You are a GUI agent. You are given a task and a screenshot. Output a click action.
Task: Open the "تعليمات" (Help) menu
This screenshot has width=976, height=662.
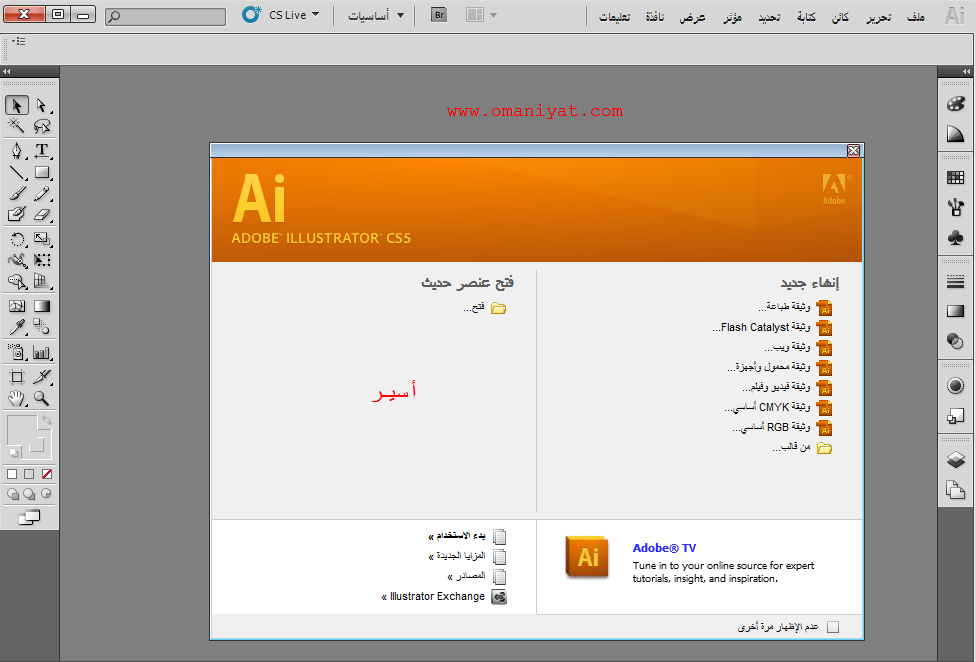(x=614, y=17)
